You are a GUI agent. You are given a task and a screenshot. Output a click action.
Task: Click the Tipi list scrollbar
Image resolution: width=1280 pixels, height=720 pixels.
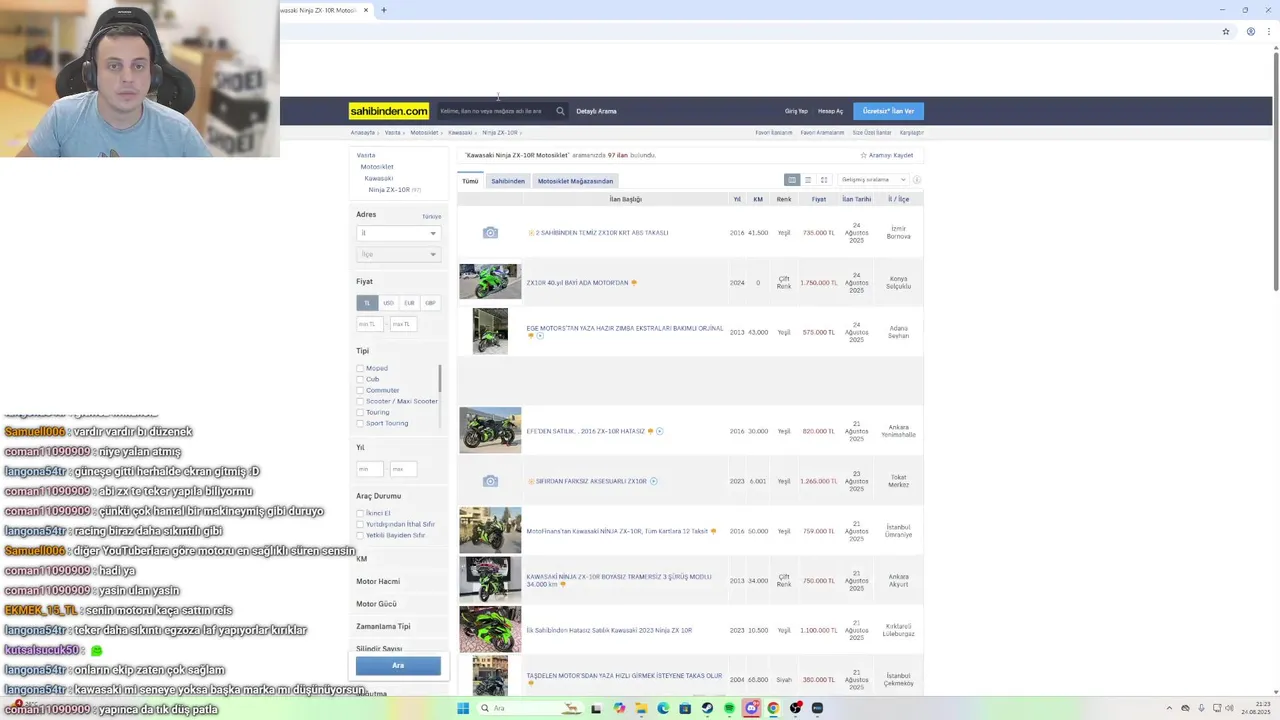(440, 378)
